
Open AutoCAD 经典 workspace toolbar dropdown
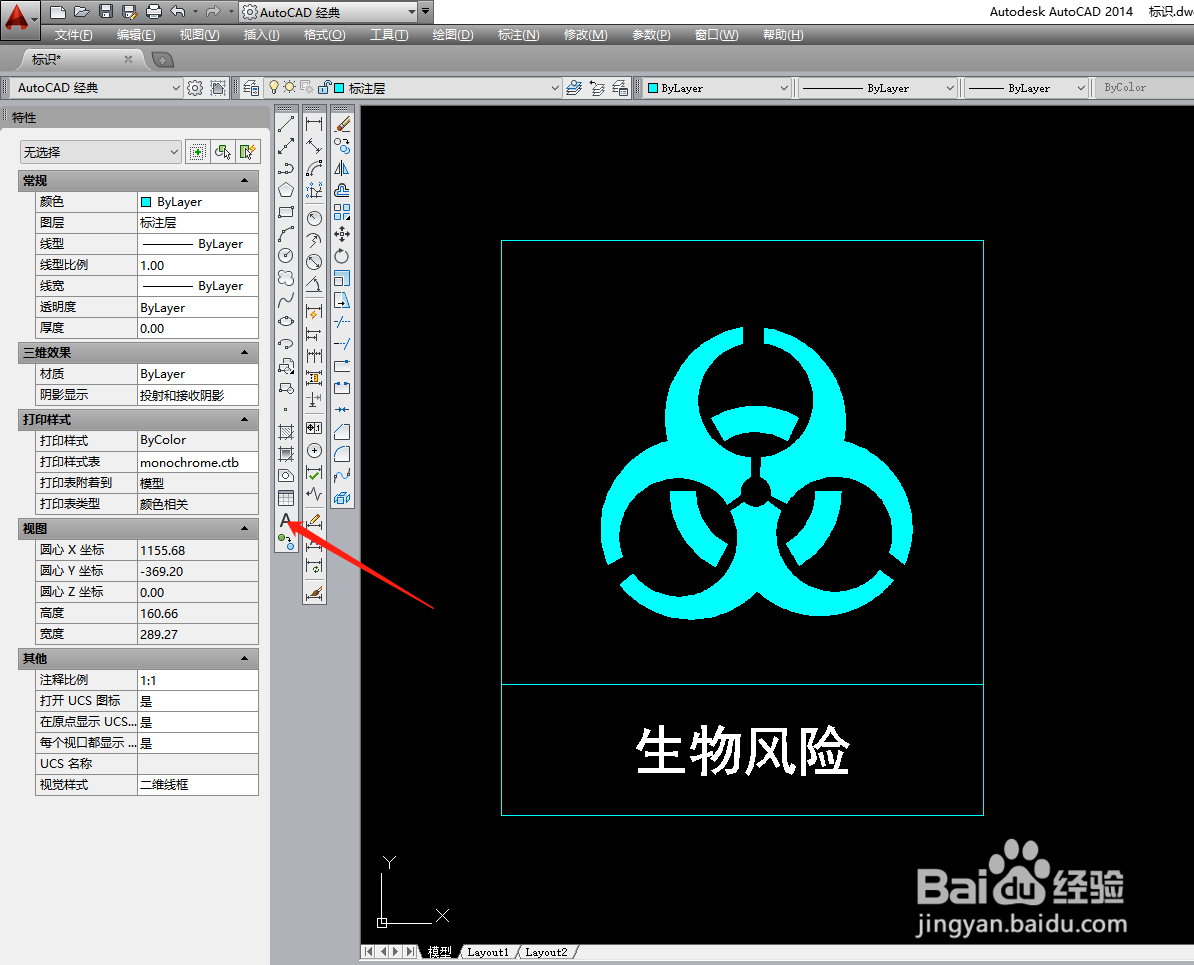click(175, 88)
